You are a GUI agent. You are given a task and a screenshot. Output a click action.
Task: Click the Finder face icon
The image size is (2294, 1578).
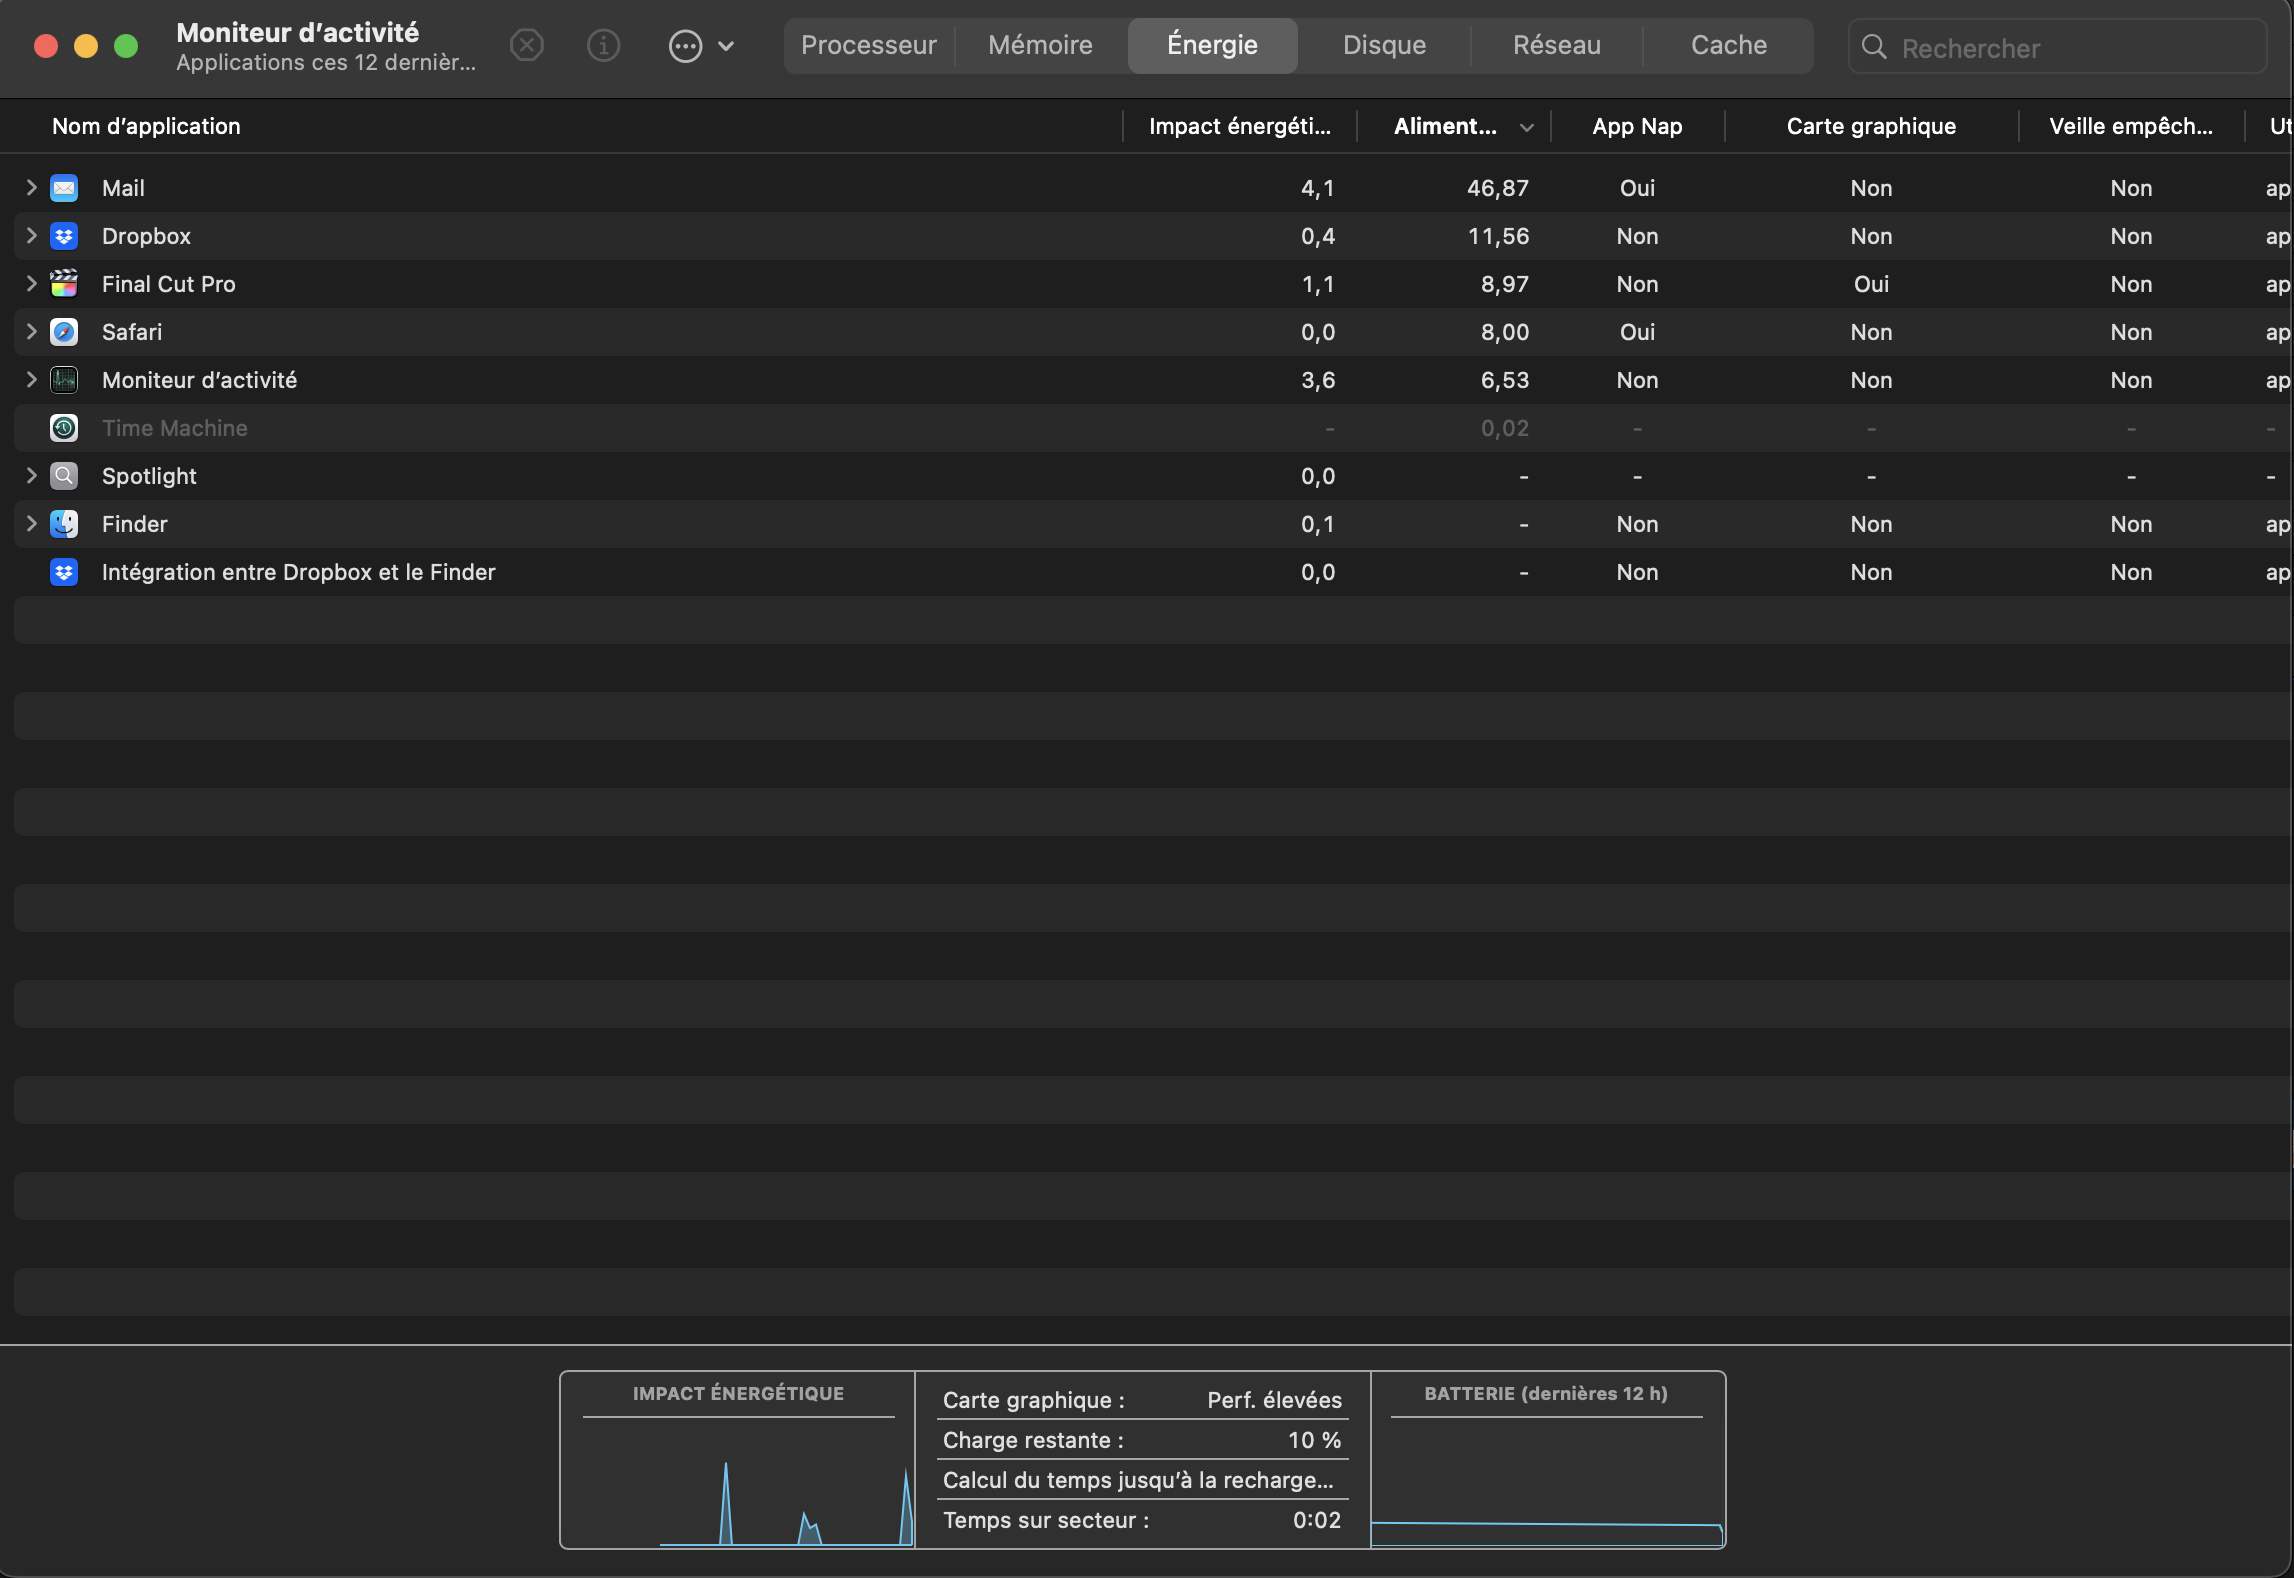64,524
